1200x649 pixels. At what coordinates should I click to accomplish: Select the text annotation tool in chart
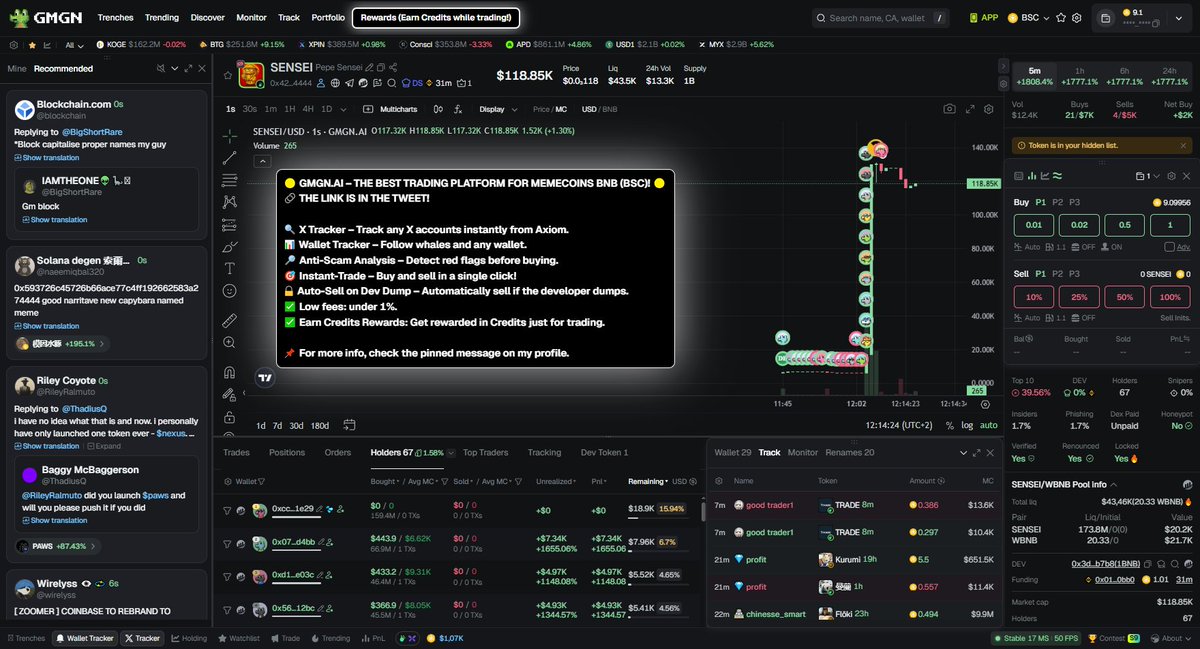point(230,268)
